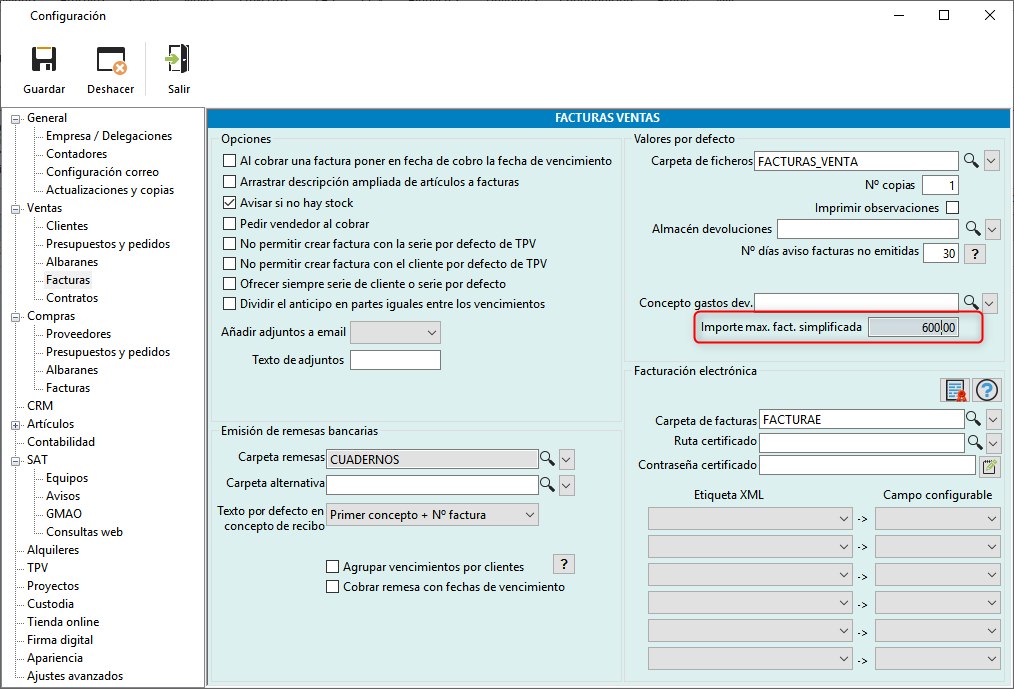Open Almacén devoluciones dropdown arrow
Screen dimensions: 1014x689
click(x=993, y=229)
